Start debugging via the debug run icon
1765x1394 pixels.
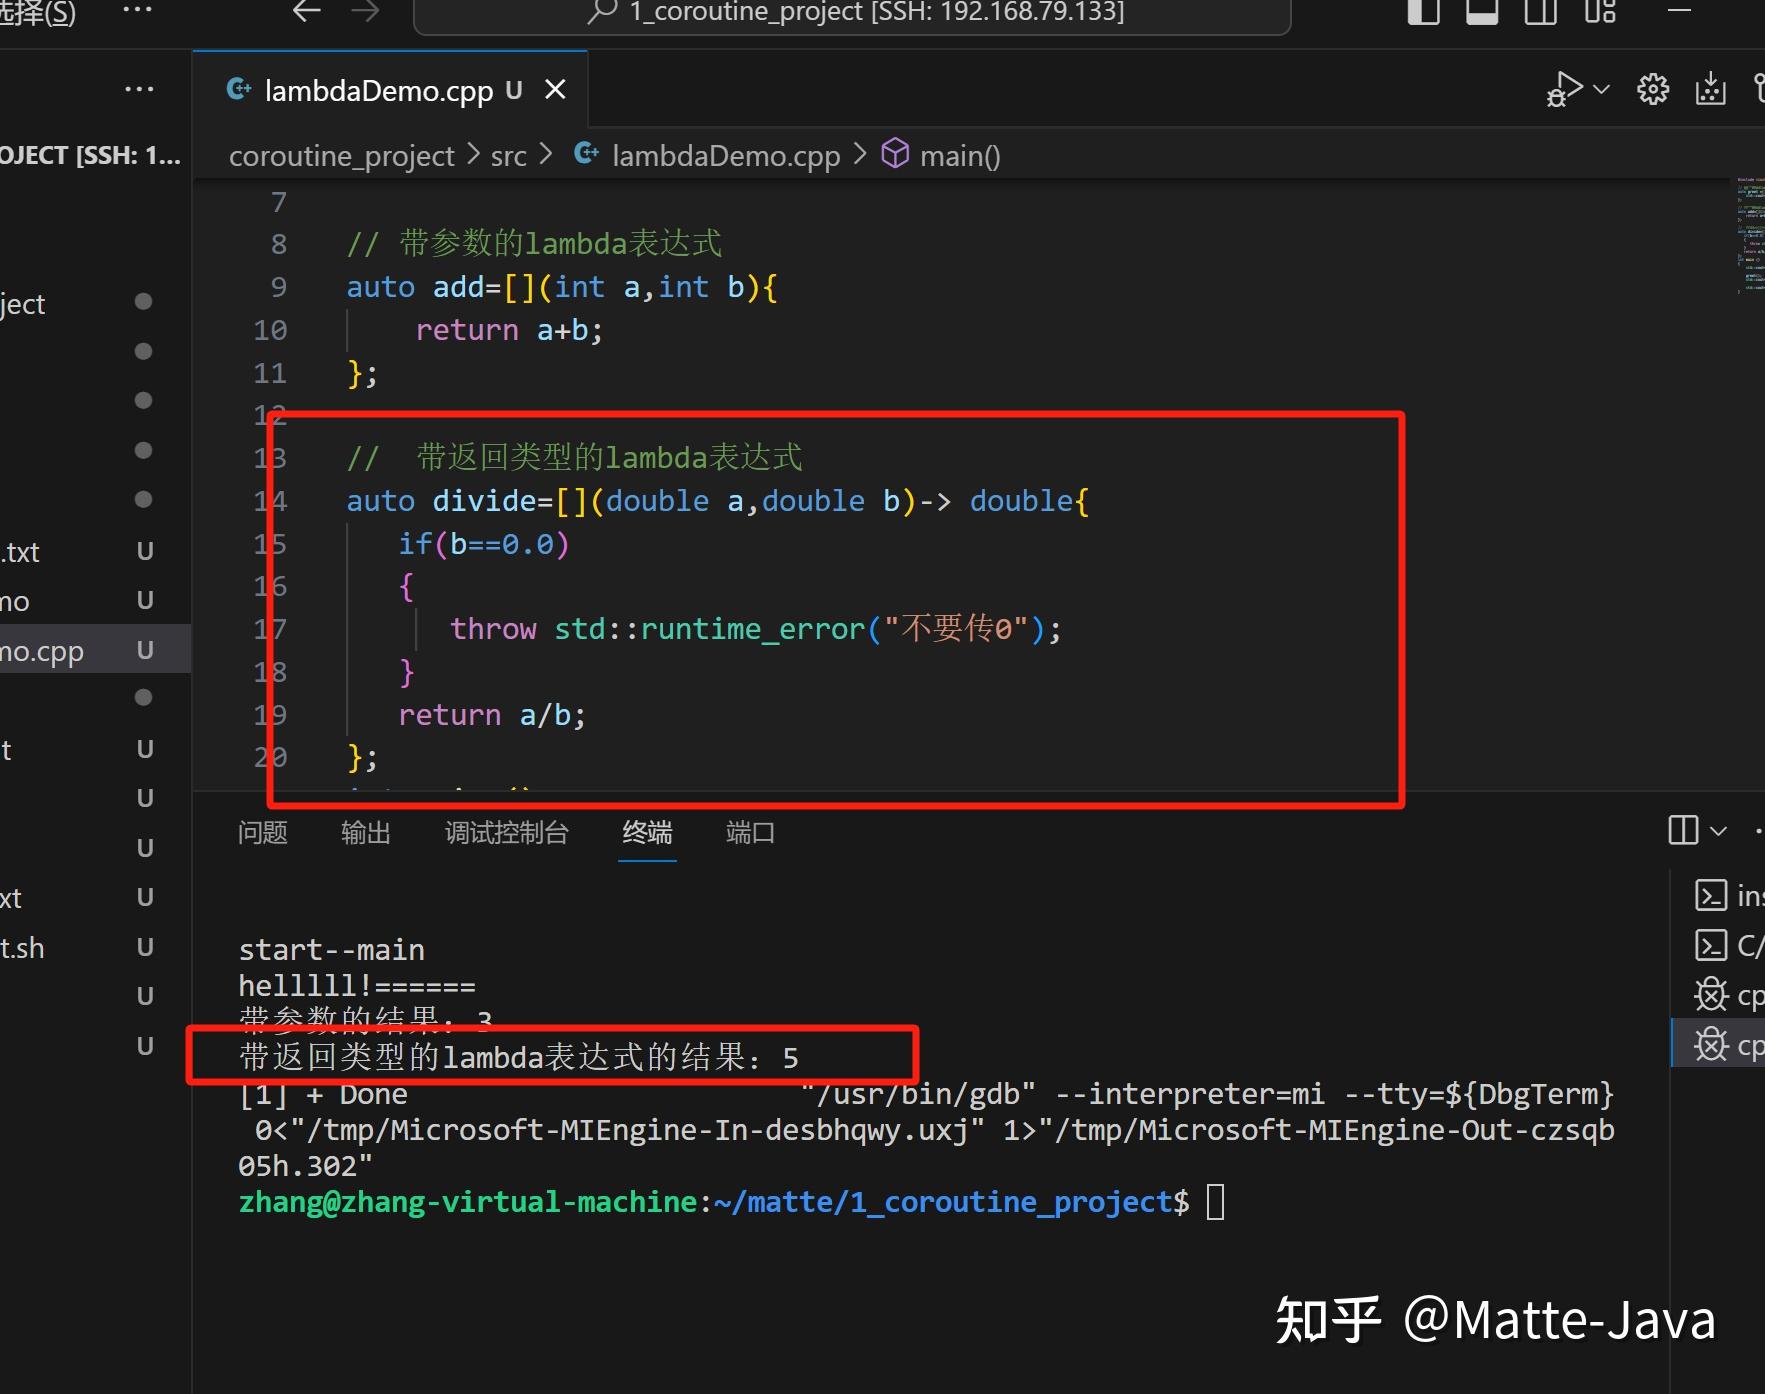[x=1566, y=88]
